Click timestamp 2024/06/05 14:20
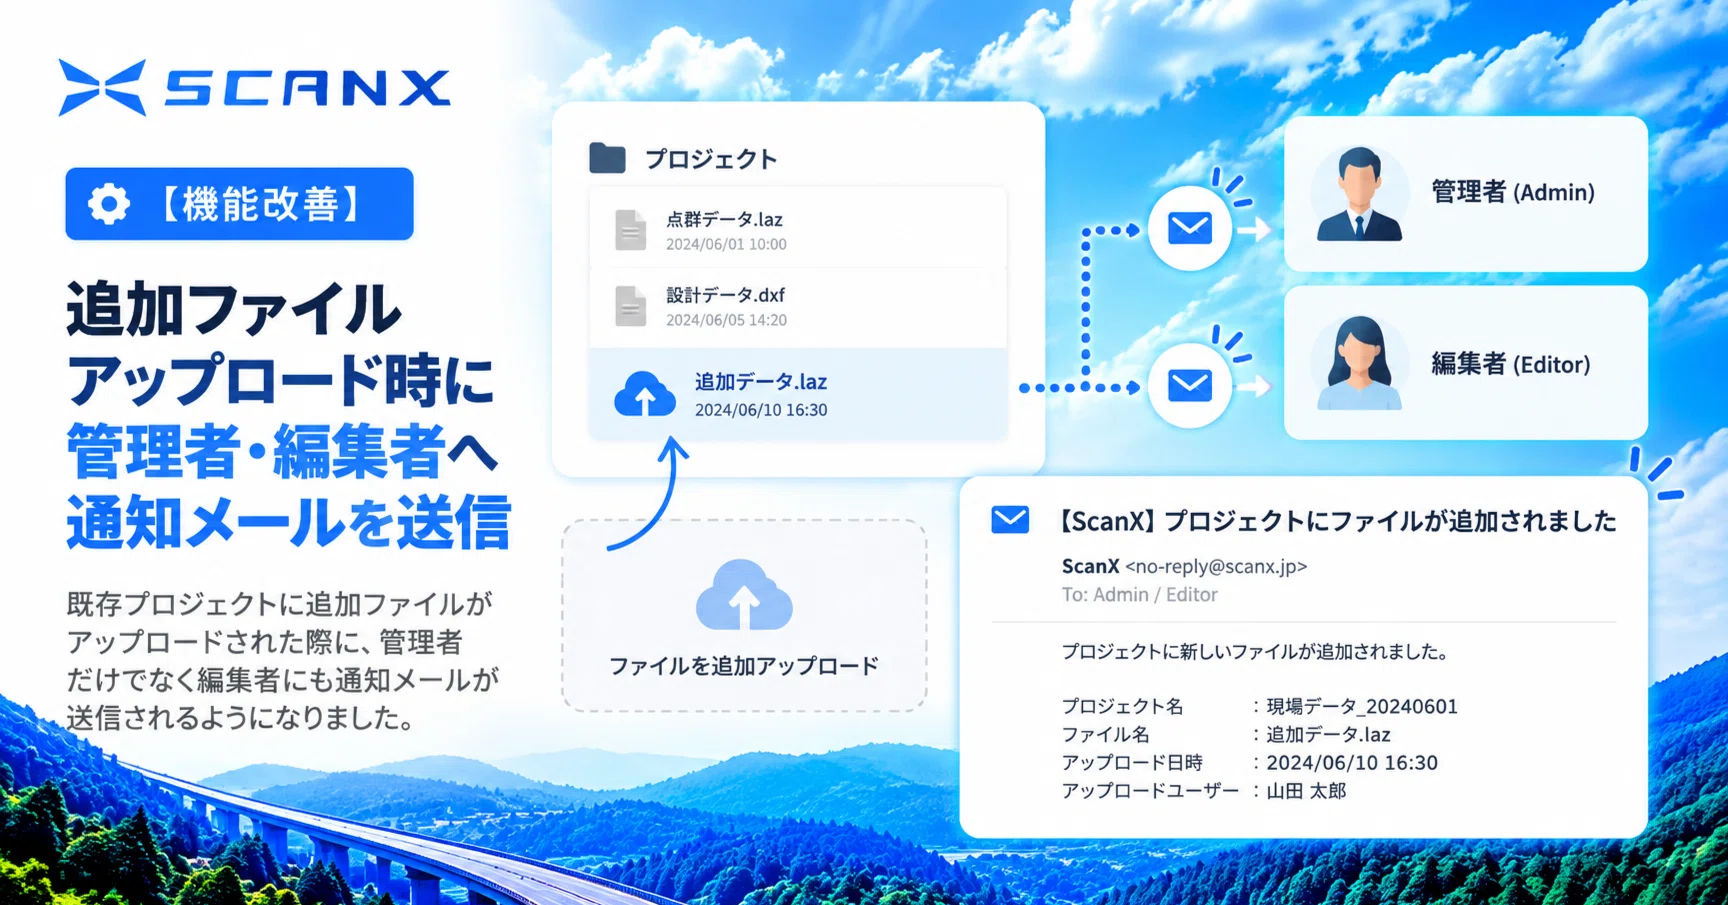 [x=726, y=320]
